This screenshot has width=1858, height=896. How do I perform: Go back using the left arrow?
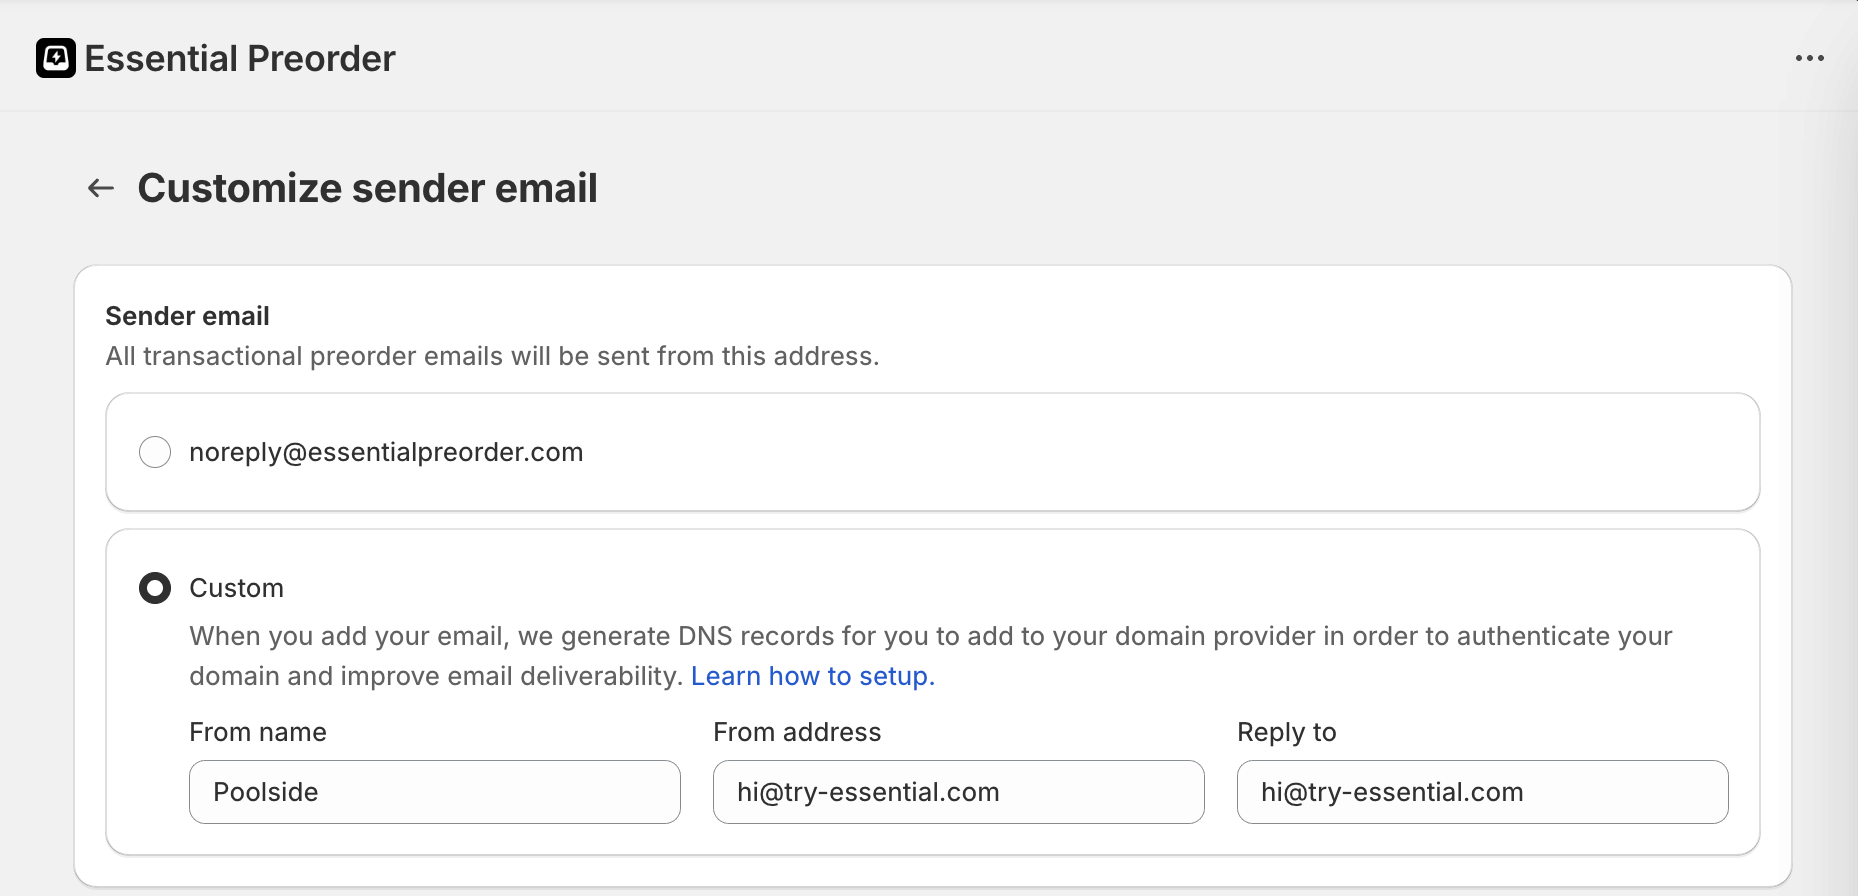(101, 188)
